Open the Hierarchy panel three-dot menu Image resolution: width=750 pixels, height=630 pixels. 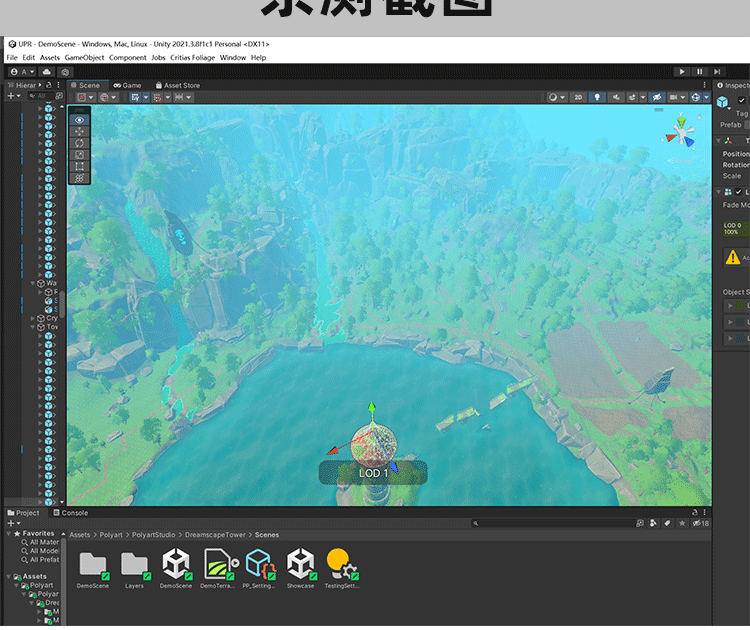[x=58, y=85]
